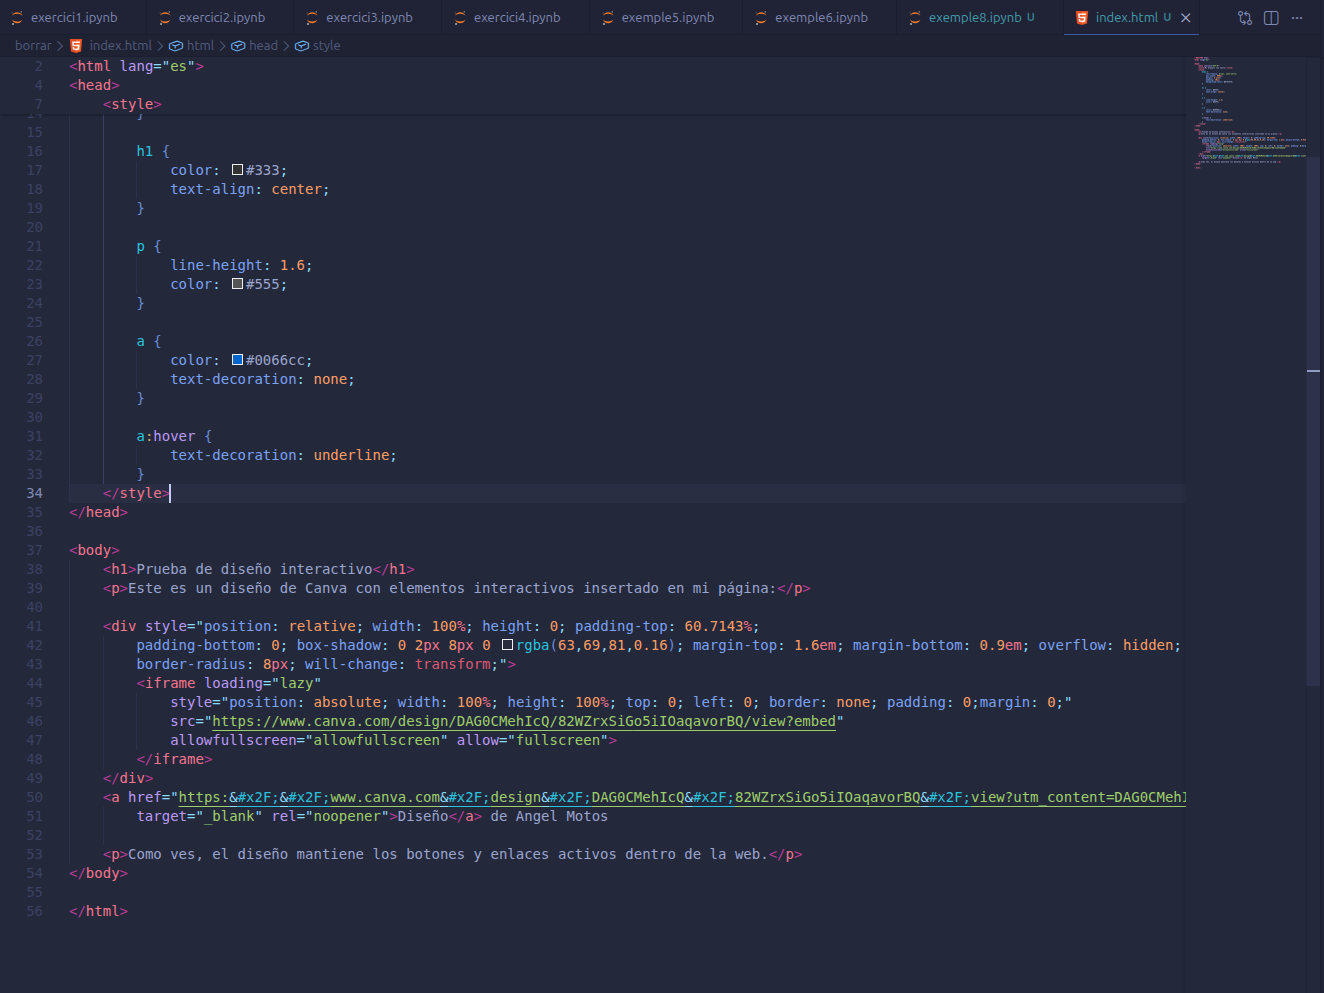Open changes compare icon in editor toolbar
Screen dimensions: 1324x993
1245,18
